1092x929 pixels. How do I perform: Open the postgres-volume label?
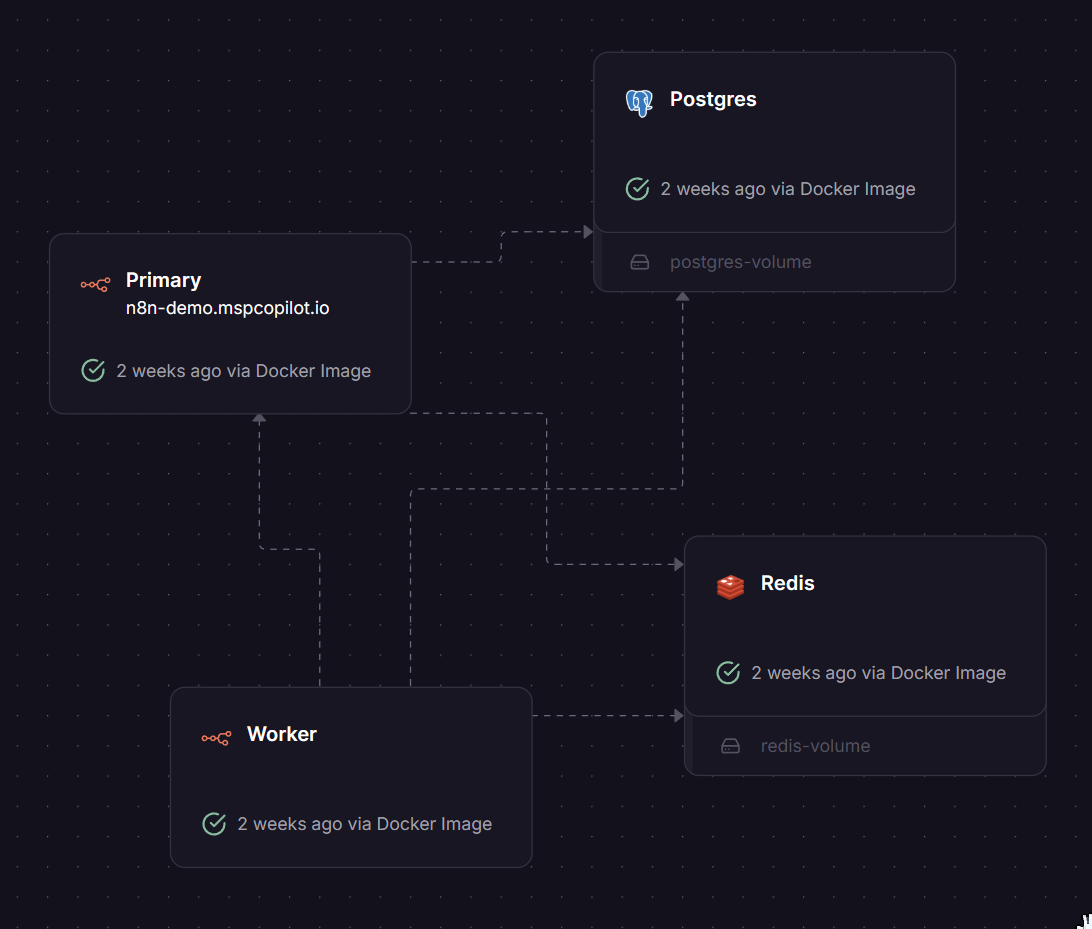(x=740, y=263)
